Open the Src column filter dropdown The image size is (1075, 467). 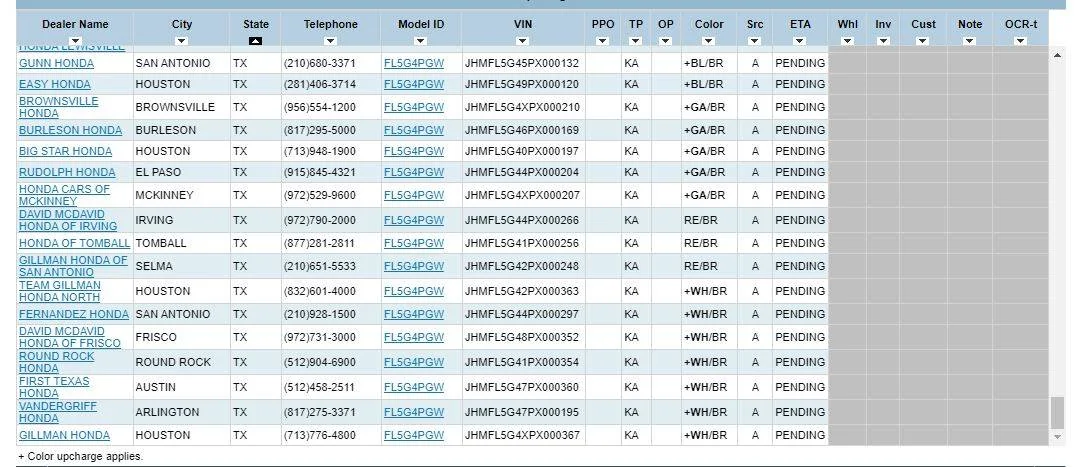coord(755,41)
